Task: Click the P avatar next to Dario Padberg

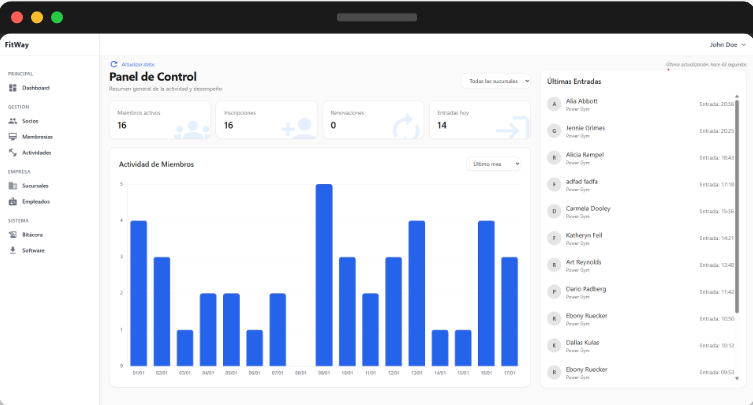Action: tap(554, 292)
